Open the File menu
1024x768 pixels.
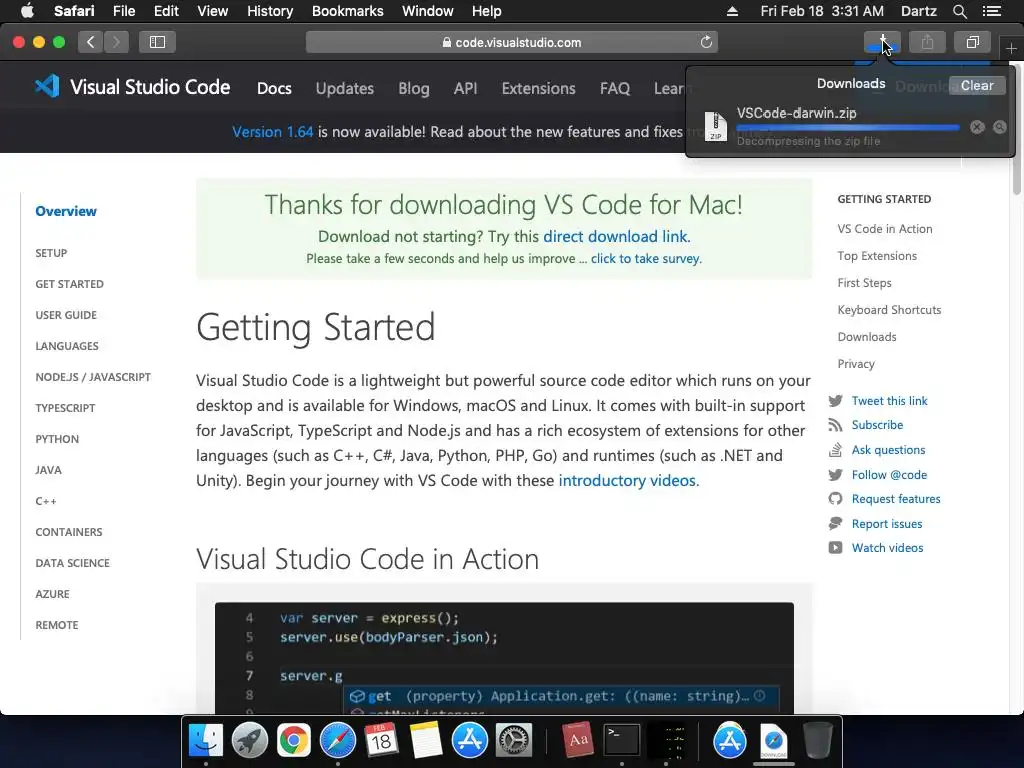(123, 11)
